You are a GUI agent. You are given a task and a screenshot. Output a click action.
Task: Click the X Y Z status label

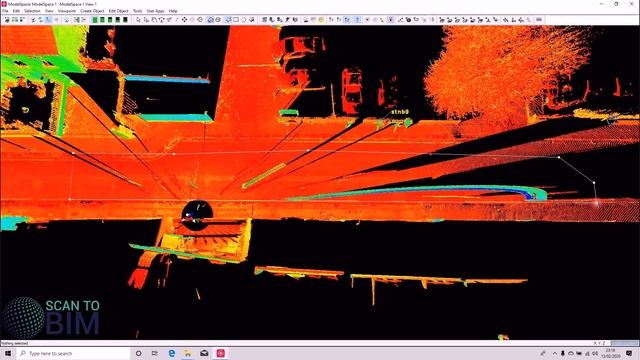600,343
